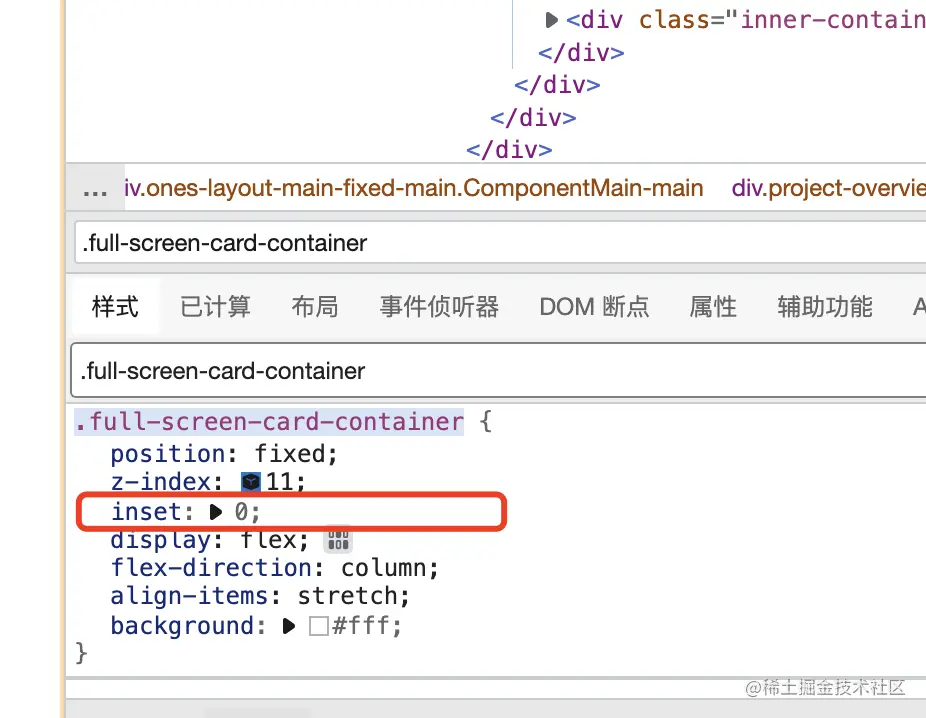
Task: Click the z-index layer cube icon
Action: 251,482
